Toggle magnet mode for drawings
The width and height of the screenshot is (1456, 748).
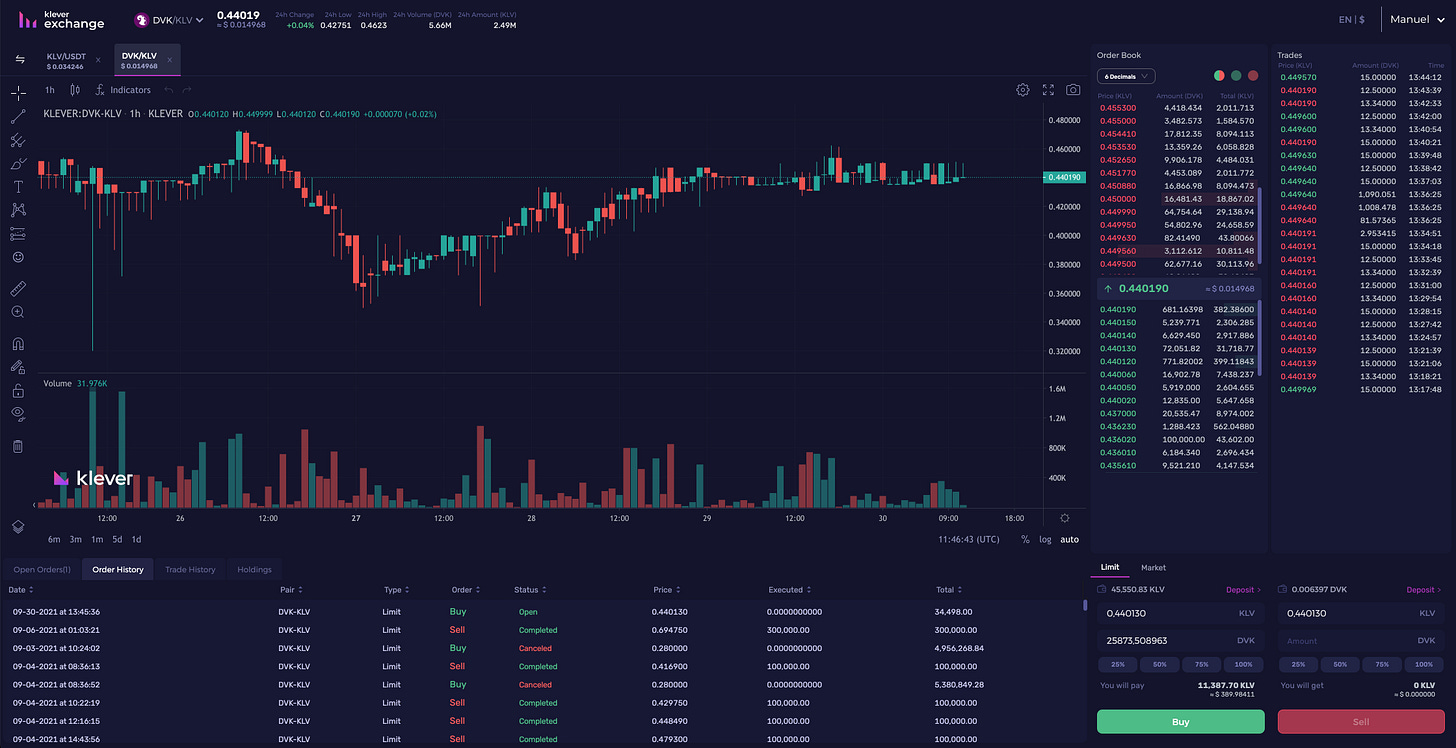18,344
